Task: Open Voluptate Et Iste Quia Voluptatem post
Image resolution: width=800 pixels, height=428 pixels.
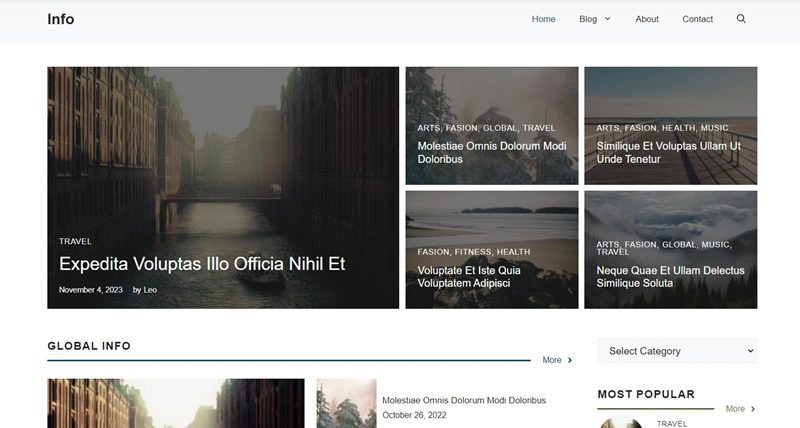Action: click(x=469, y=276)
